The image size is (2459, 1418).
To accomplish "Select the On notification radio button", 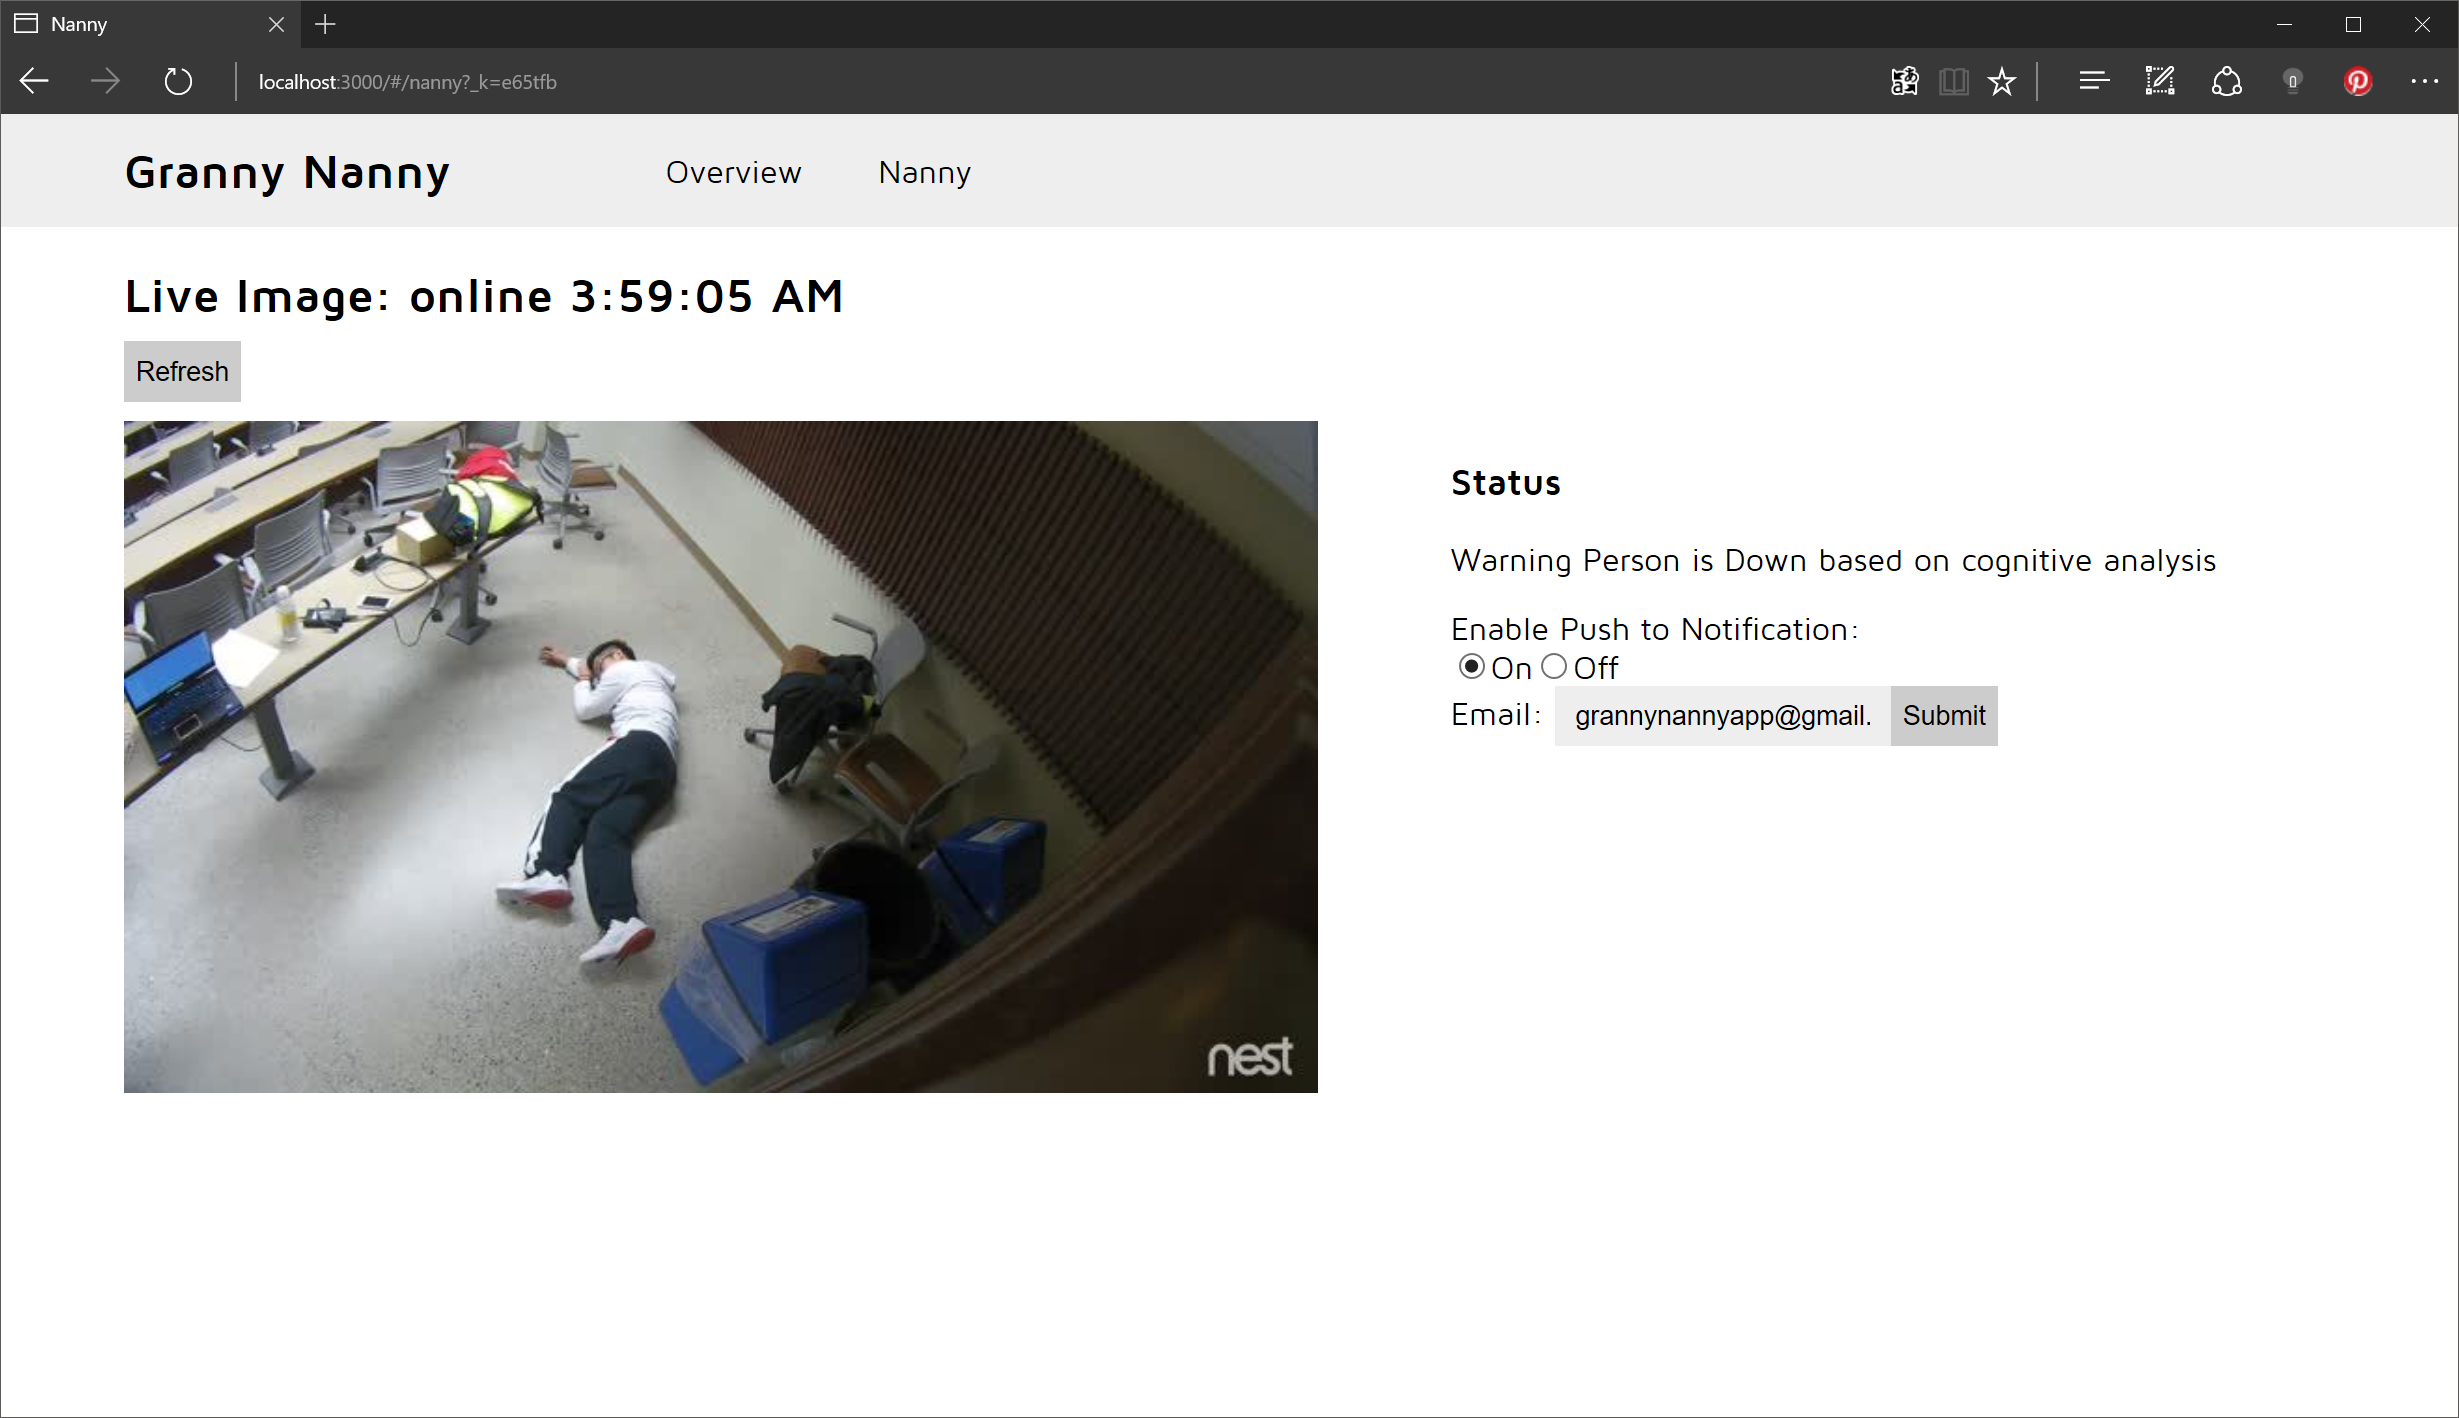I will coord(1471,666).
